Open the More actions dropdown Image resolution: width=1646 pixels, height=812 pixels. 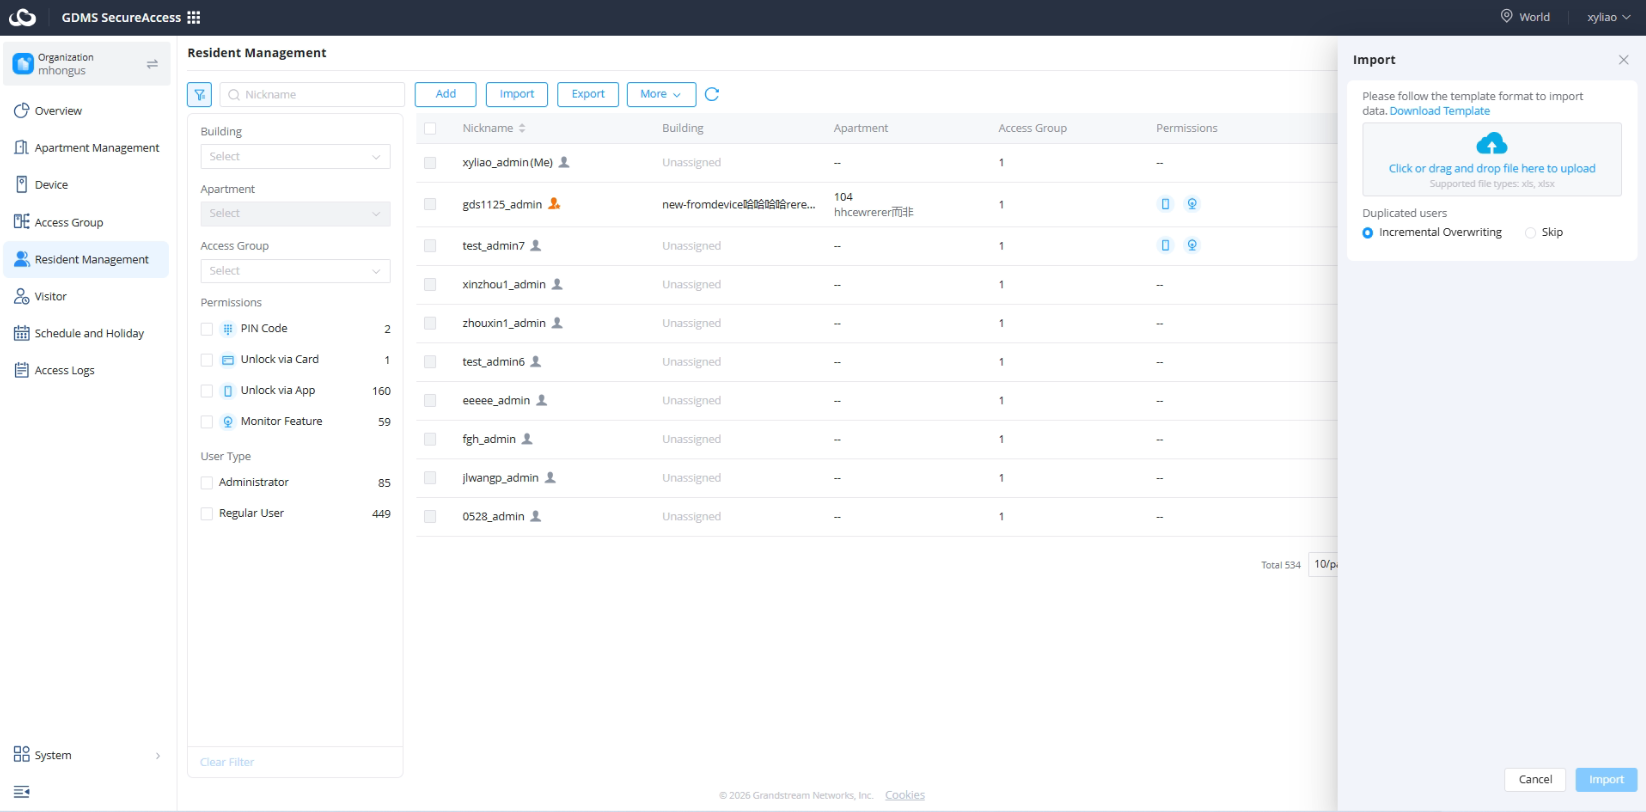pyautogui.click(x=661, y=94)
